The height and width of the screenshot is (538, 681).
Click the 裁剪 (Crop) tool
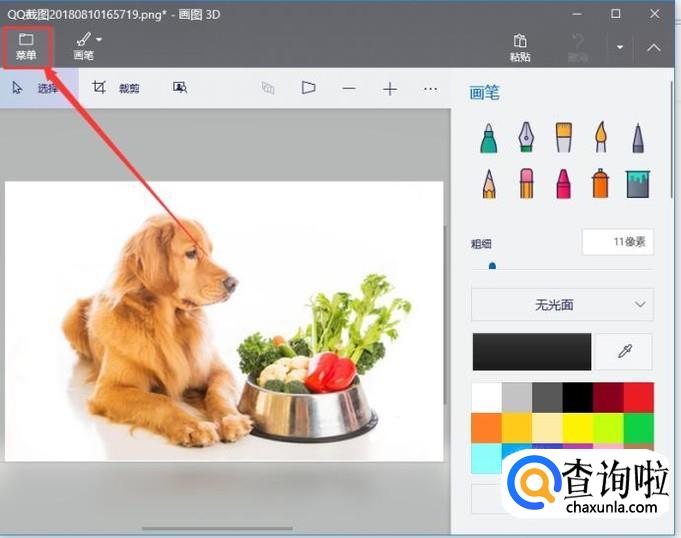tap(116, 88)
